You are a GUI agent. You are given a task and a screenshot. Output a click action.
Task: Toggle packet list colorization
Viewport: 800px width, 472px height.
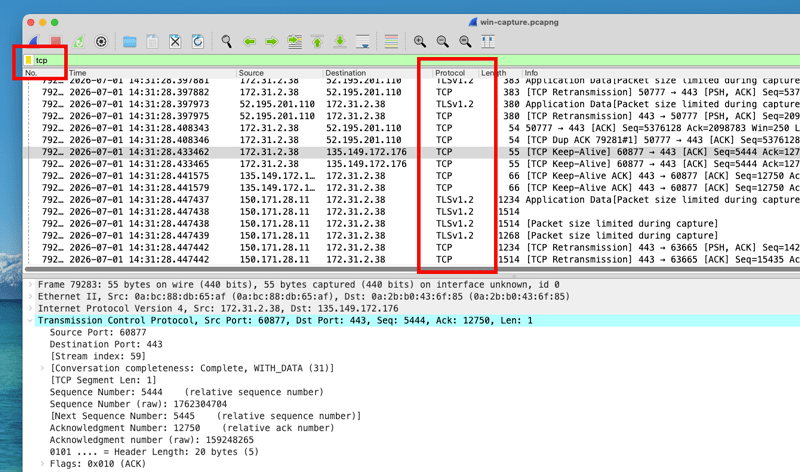(x=391, y=42)
